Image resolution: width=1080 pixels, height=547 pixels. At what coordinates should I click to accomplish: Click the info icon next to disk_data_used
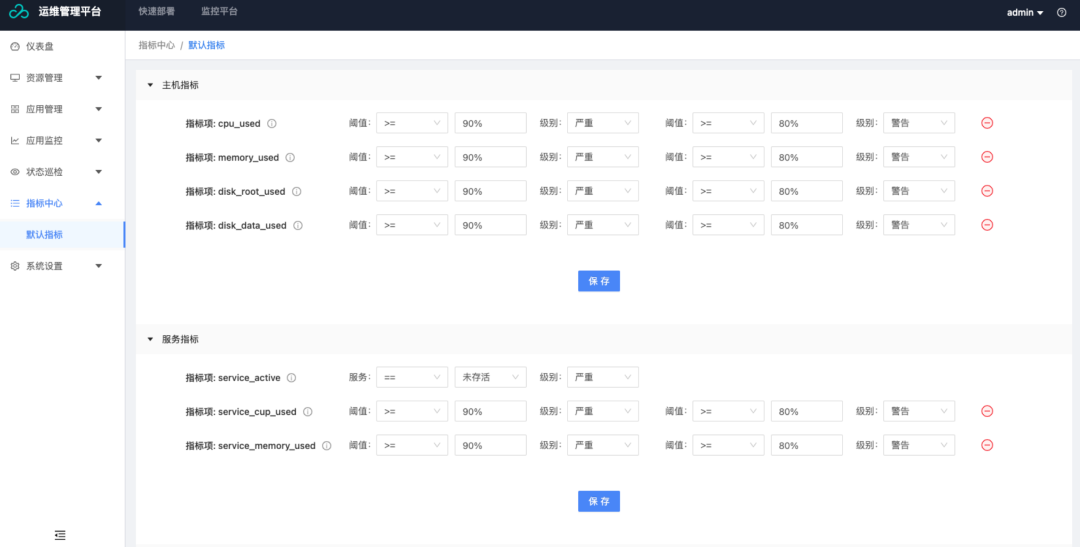[298, 225]
